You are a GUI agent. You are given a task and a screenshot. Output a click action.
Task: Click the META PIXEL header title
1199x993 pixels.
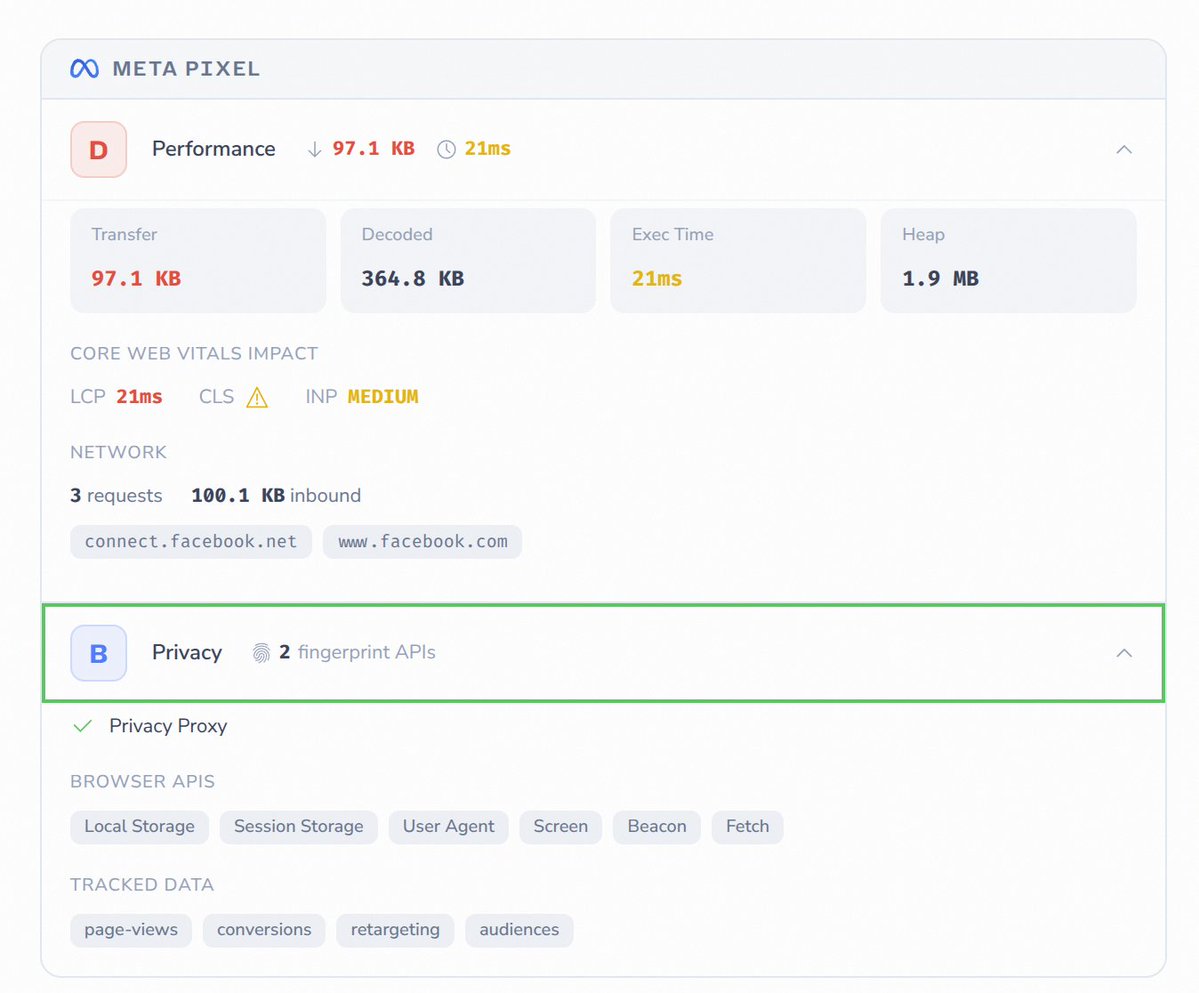point(186,69)
